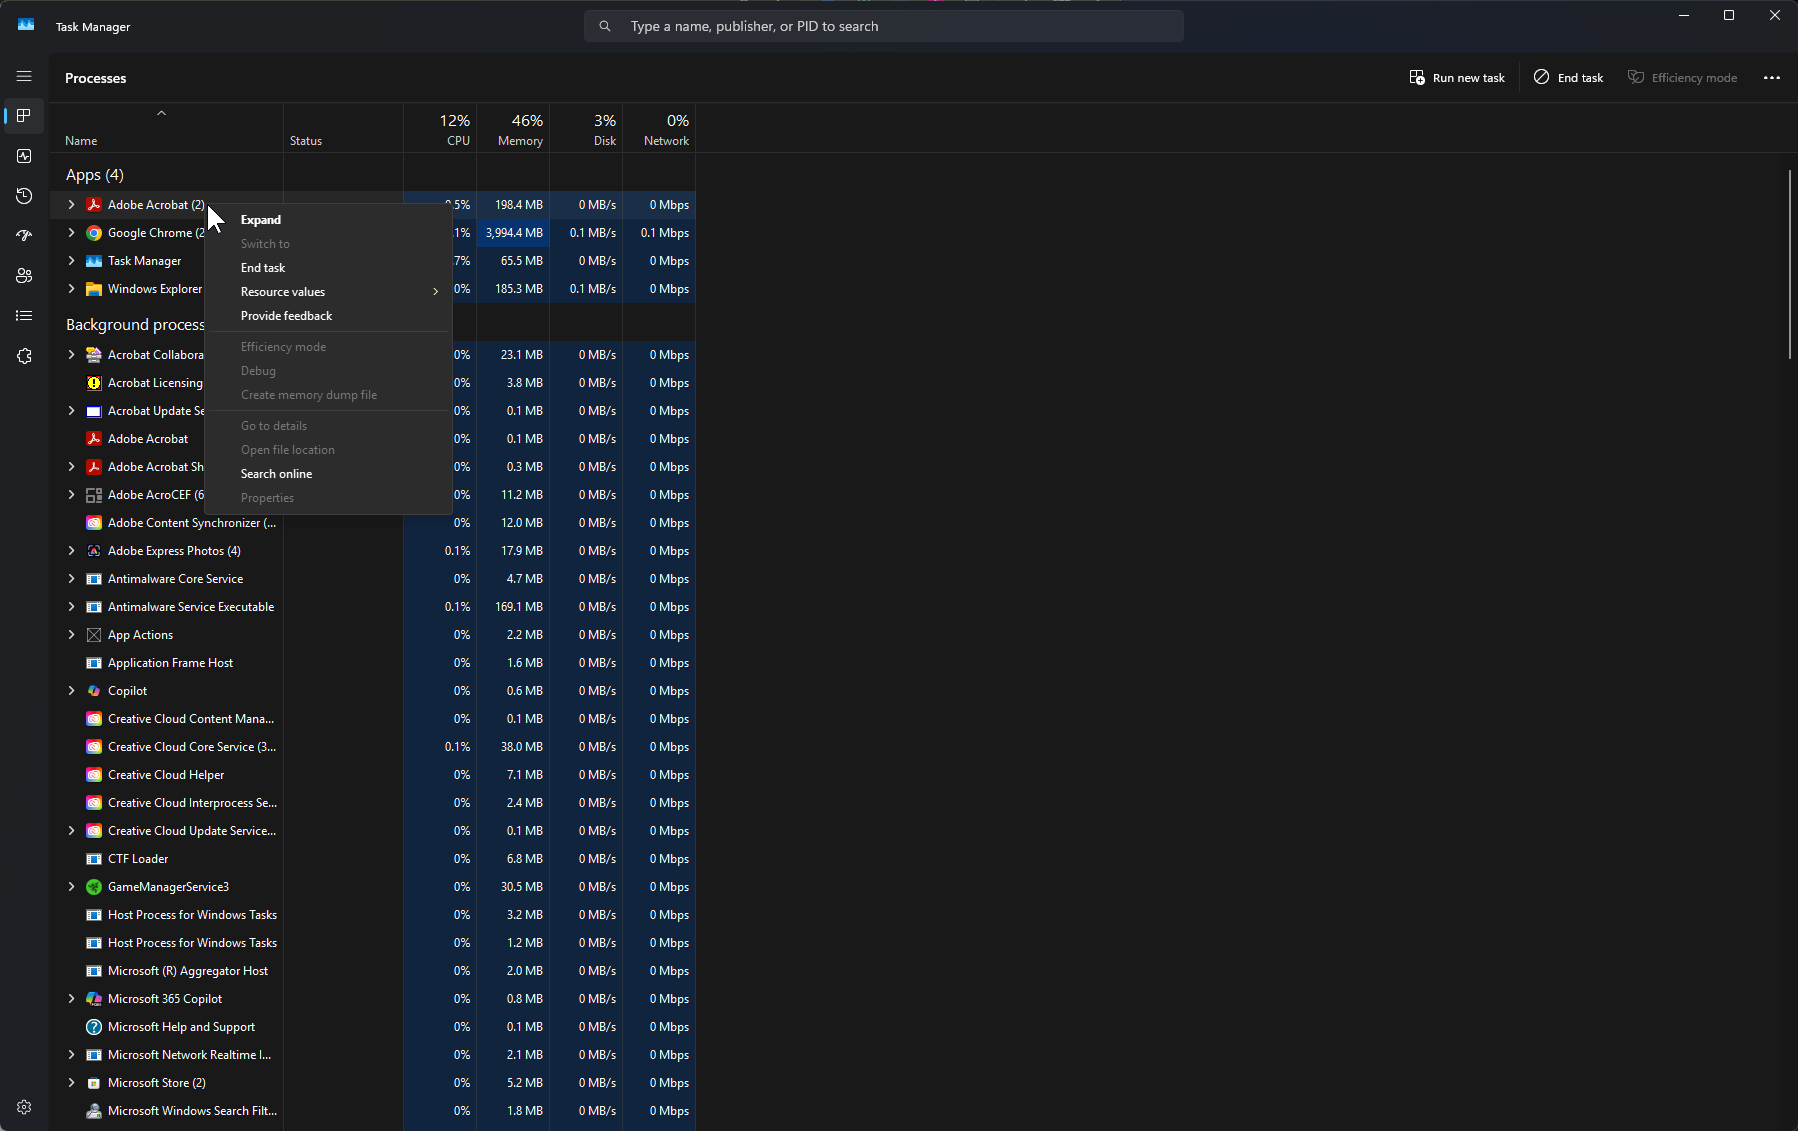Click the Adobe Acrobat app icon
This screenshot has width=1798, height=1131.
tap(94, 205)
